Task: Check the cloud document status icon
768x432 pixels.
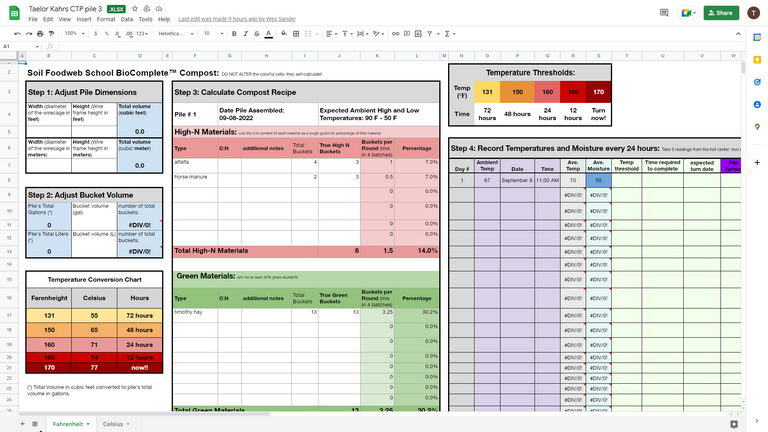Action: point(159,9)
